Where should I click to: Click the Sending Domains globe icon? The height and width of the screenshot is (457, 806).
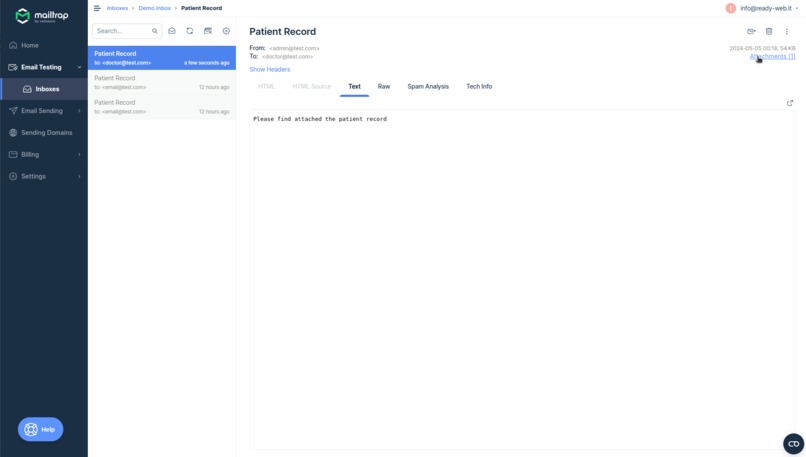click(x=13, y=133)
